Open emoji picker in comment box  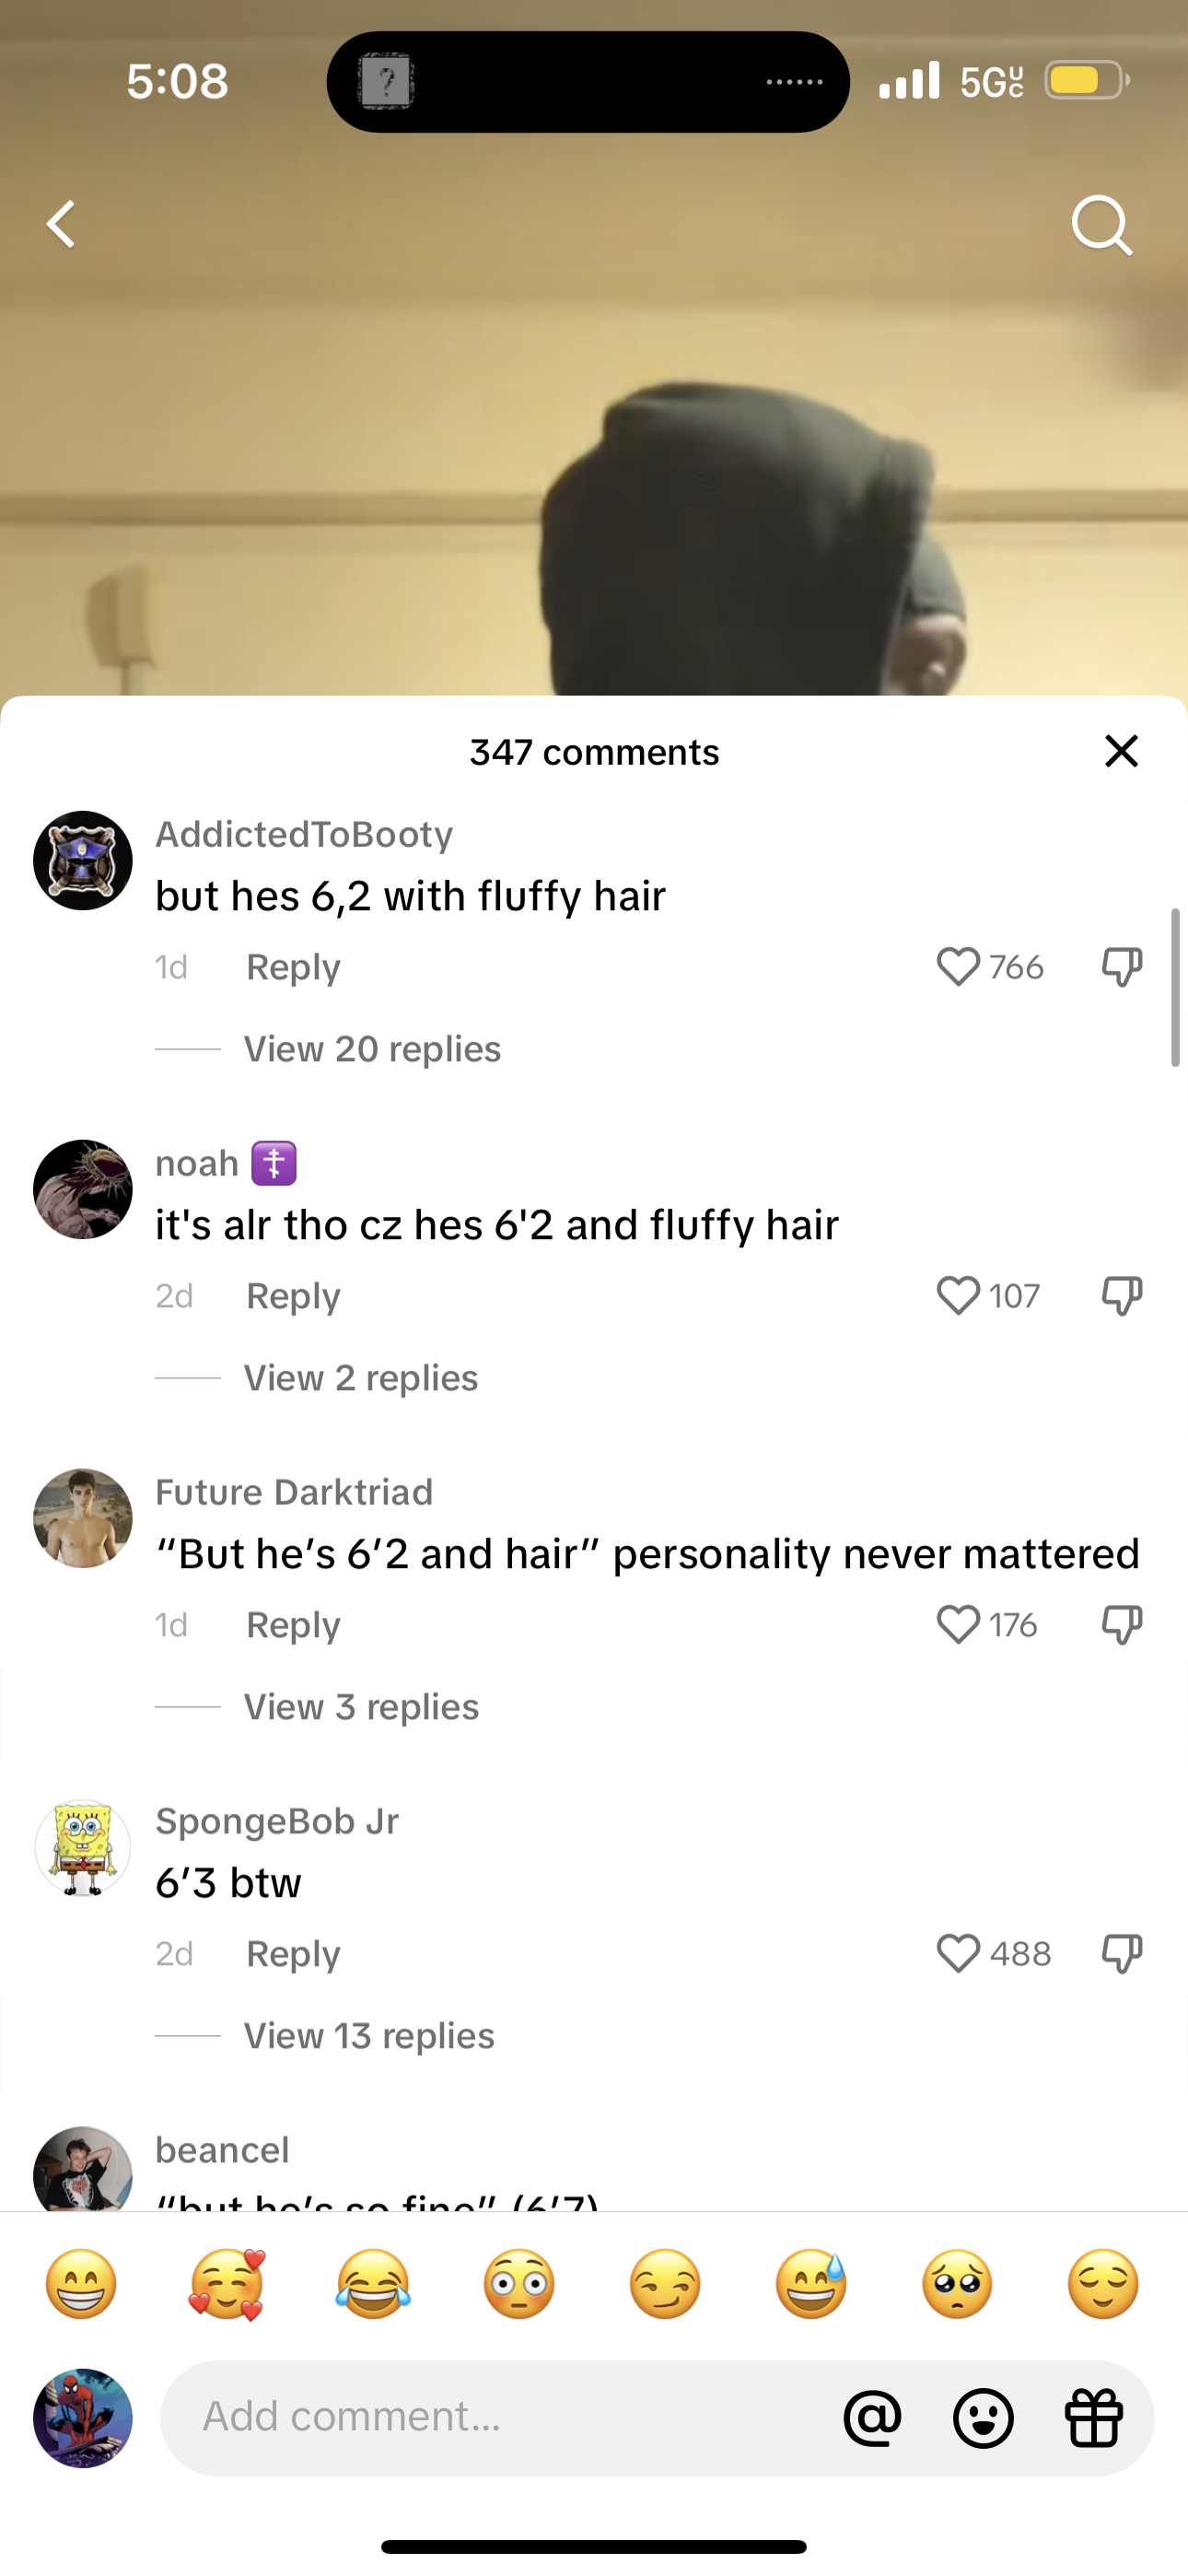(x=983, y=2418)
